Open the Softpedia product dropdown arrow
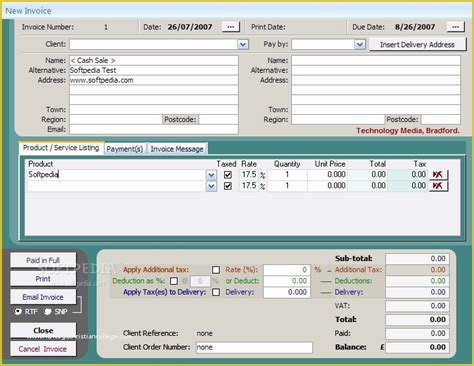The height and width of the screenshot is (366, 474). point(211,175)
